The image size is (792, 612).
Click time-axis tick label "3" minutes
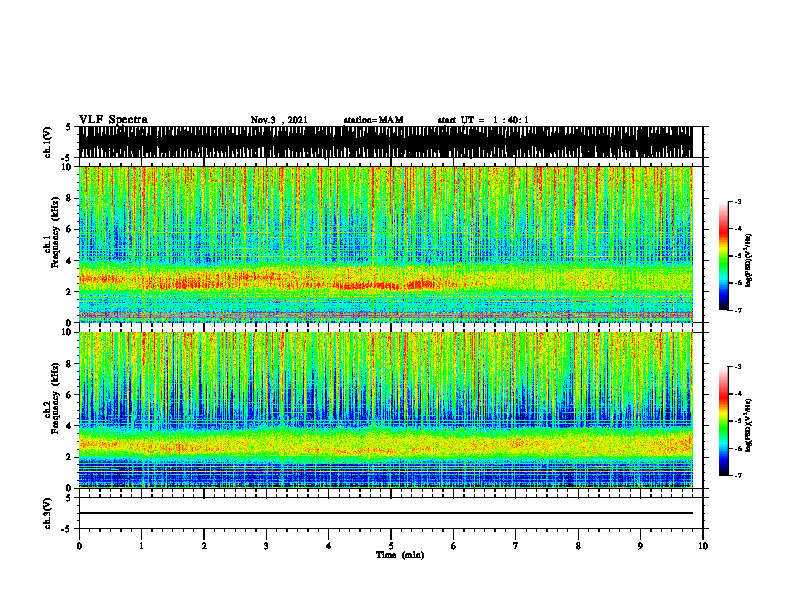point(266,546)
